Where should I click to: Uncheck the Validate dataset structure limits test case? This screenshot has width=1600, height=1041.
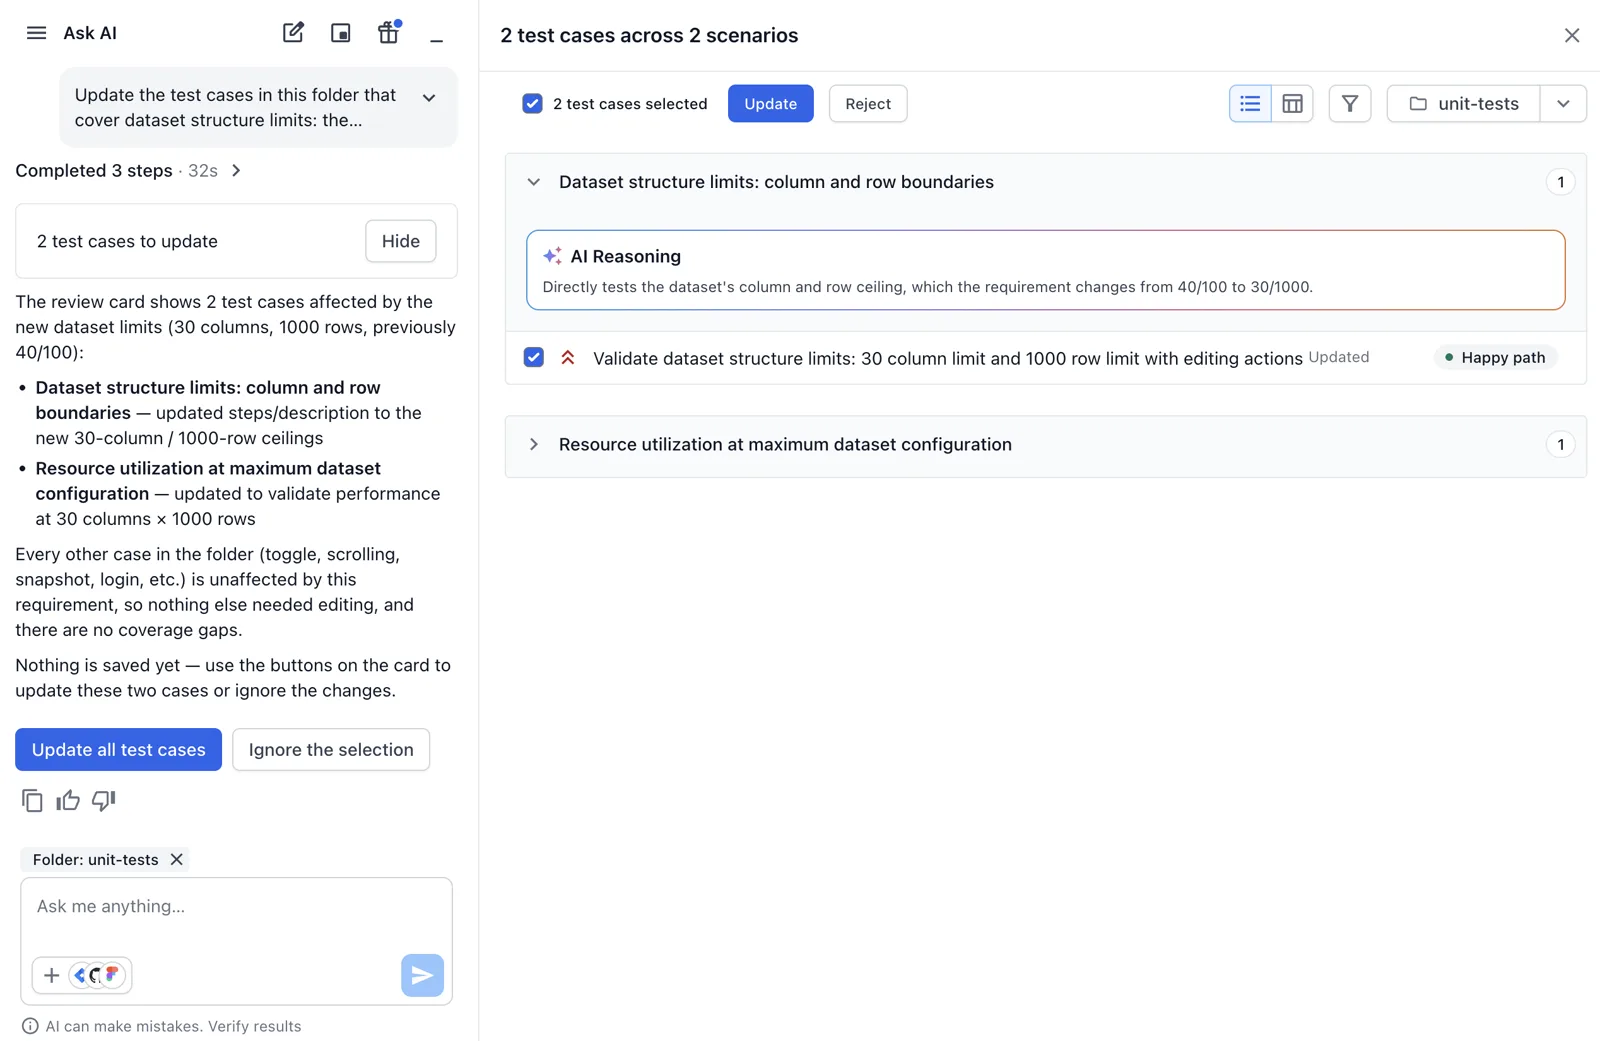pyautogui.click(x=534, y=358)
